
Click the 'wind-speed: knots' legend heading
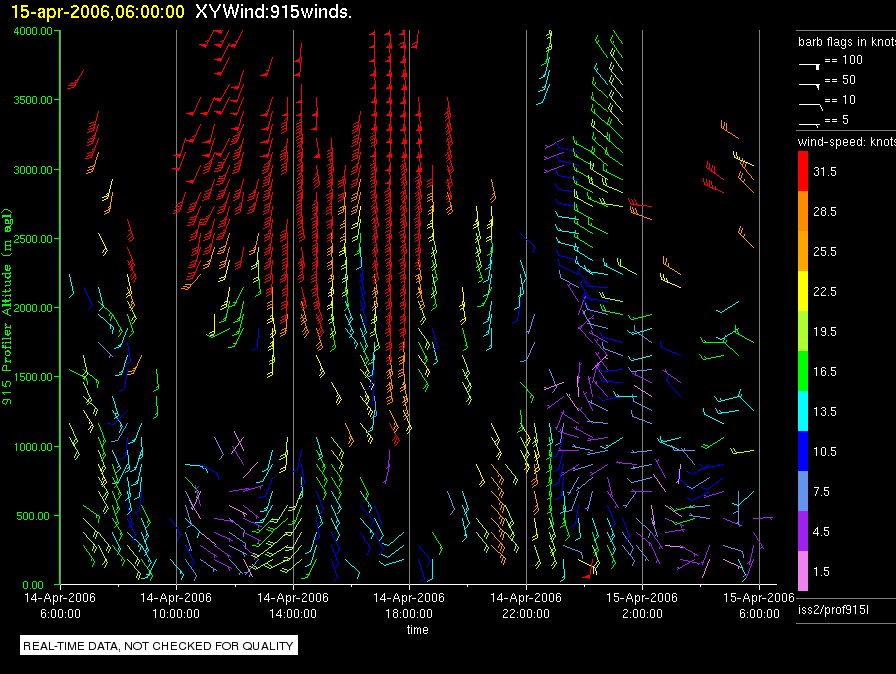pyautogui.click(x=847, y=142)
